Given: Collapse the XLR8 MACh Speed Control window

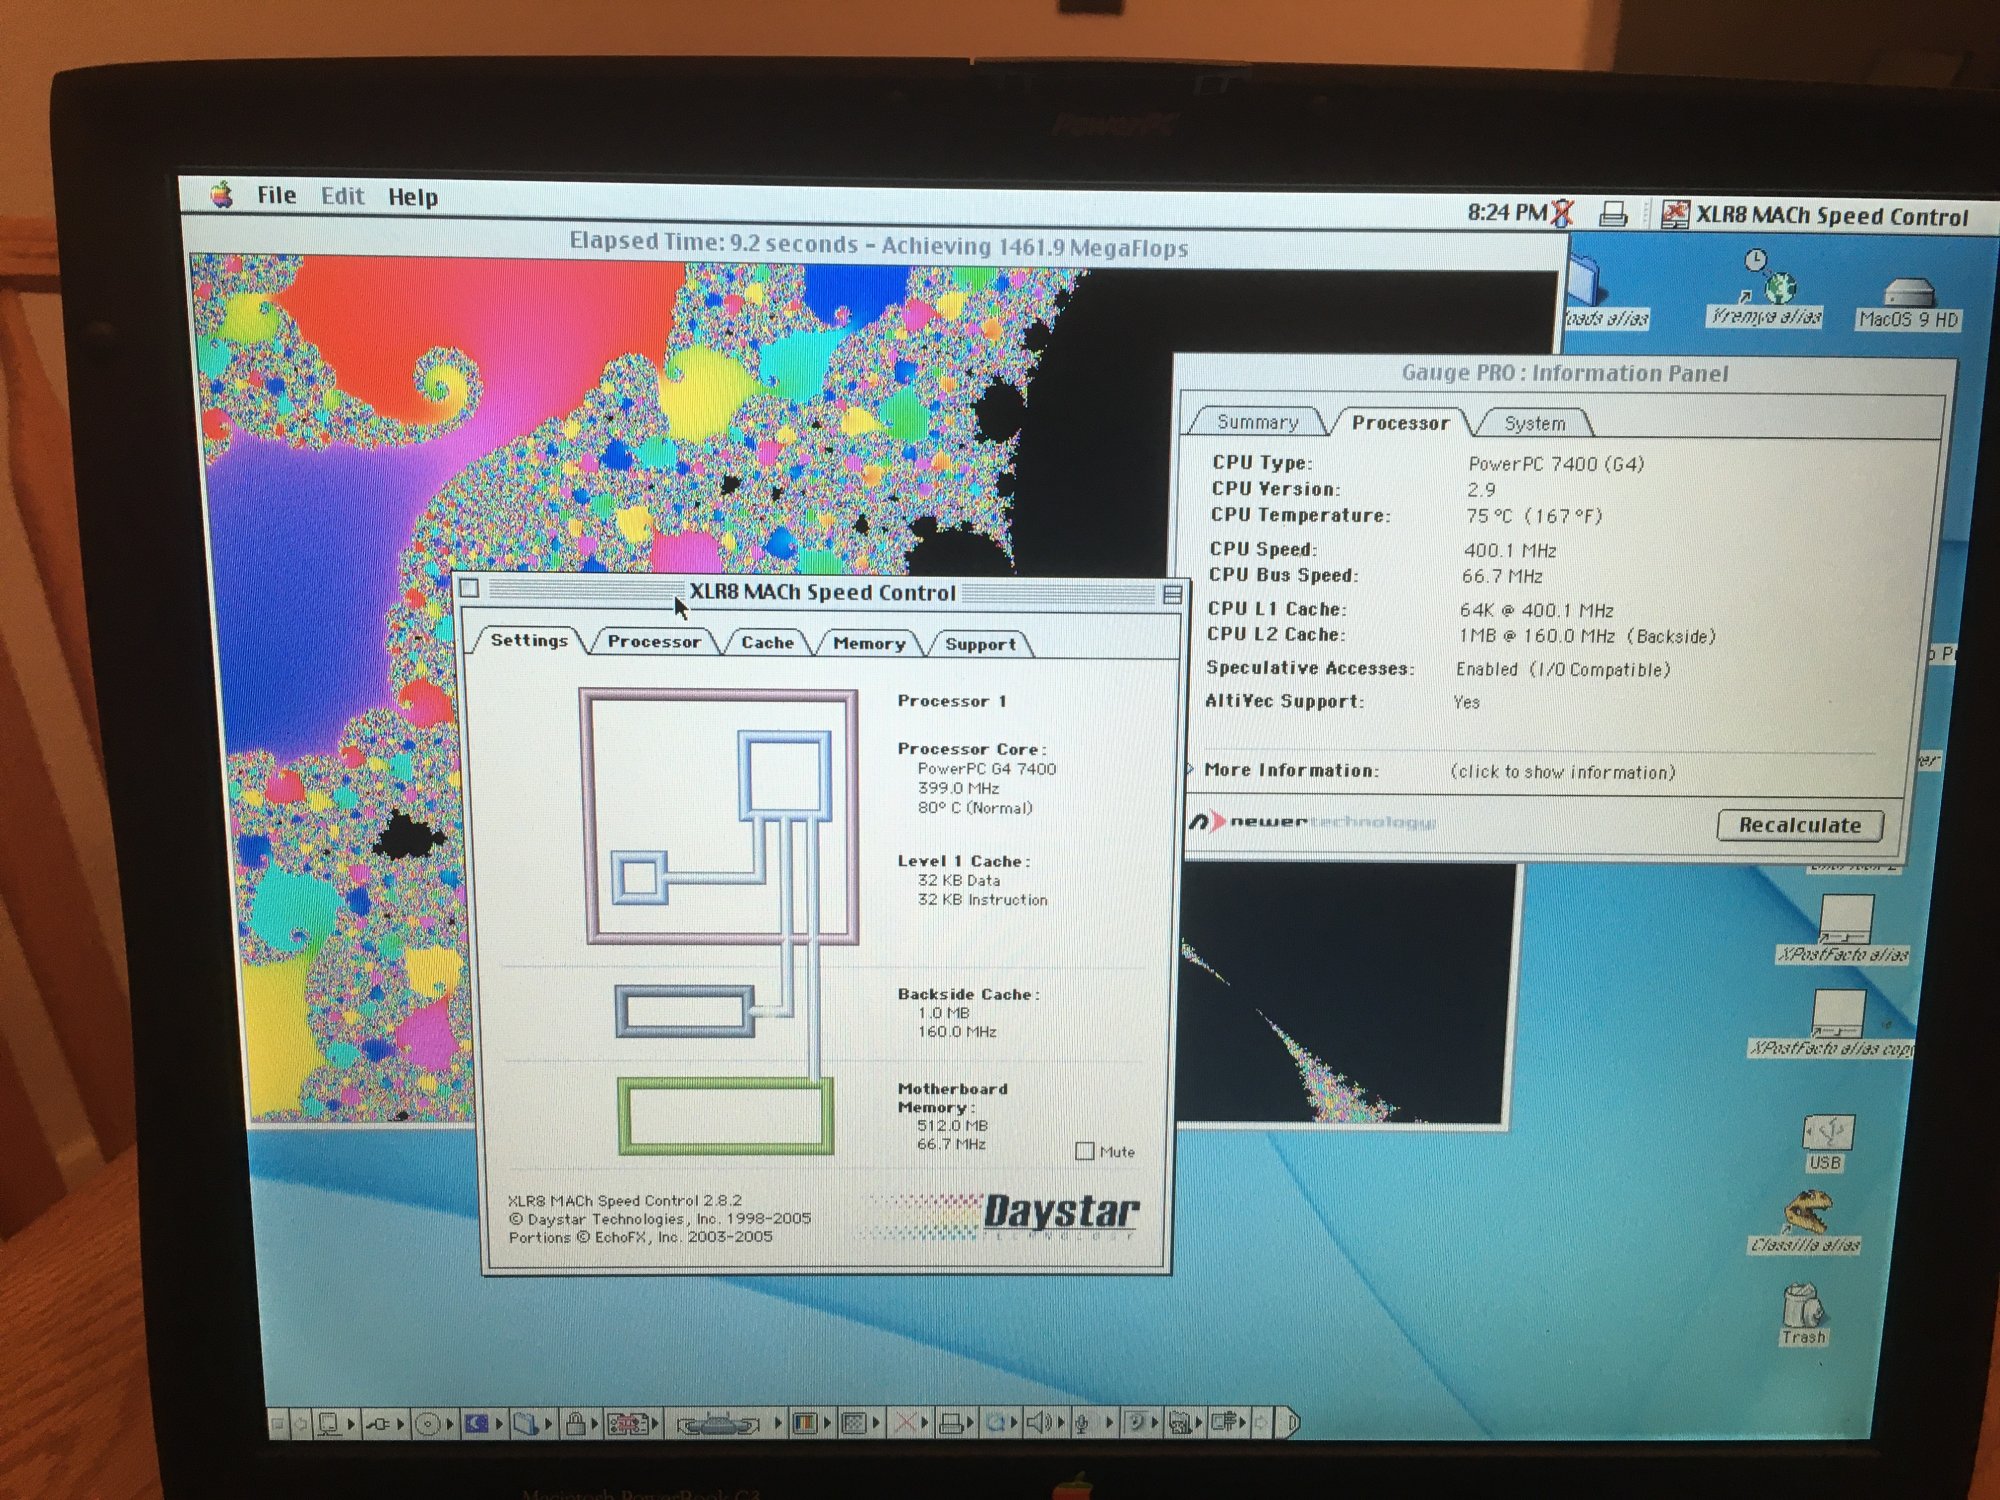Looking at the screenshot, I should (1172, 596).
